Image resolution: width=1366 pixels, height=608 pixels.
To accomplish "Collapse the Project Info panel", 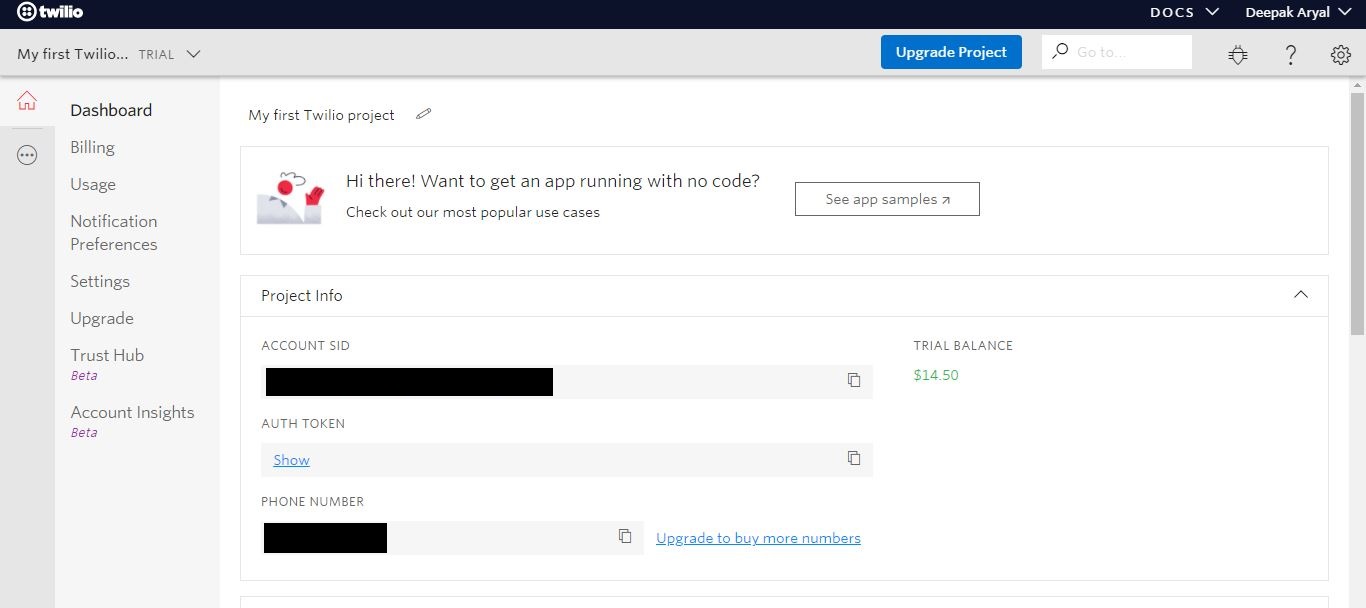I will [1301, 295].
